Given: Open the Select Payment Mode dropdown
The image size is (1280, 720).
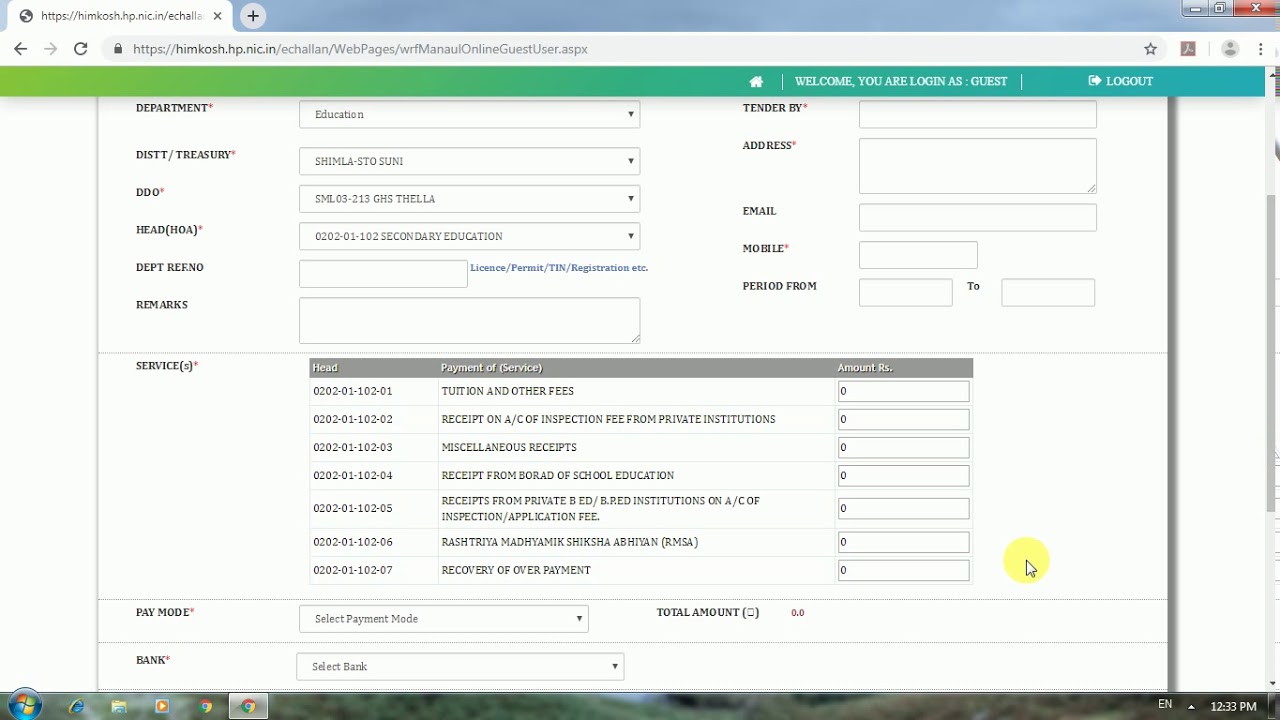Looking at the screenshot, I should pyautogui.click(x=443, y=619).
